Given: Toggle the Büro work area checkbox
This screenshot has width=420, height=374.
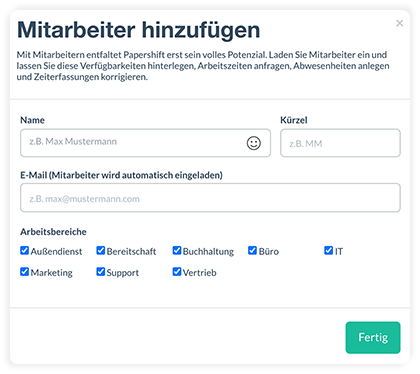Looking at the screenshot, I should pyautogui.click(x=253, y=251).
